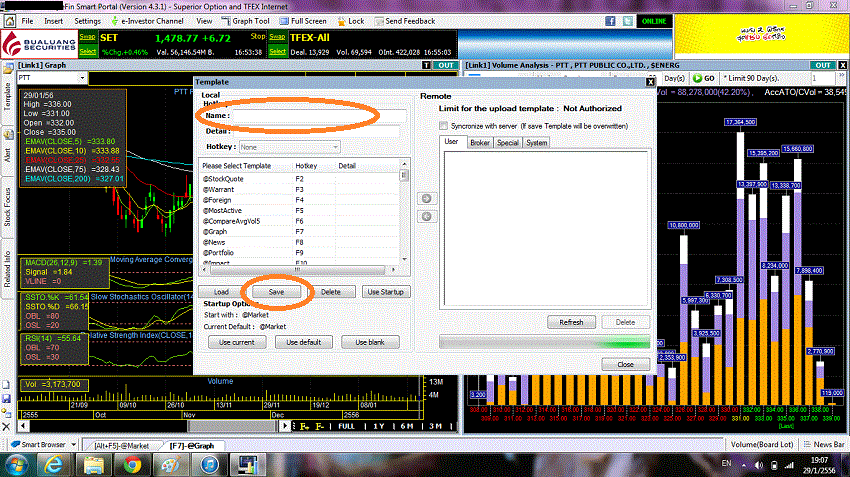Open the File menu
The height and width of the screenshot is (477, 850).
click(27, 21)
